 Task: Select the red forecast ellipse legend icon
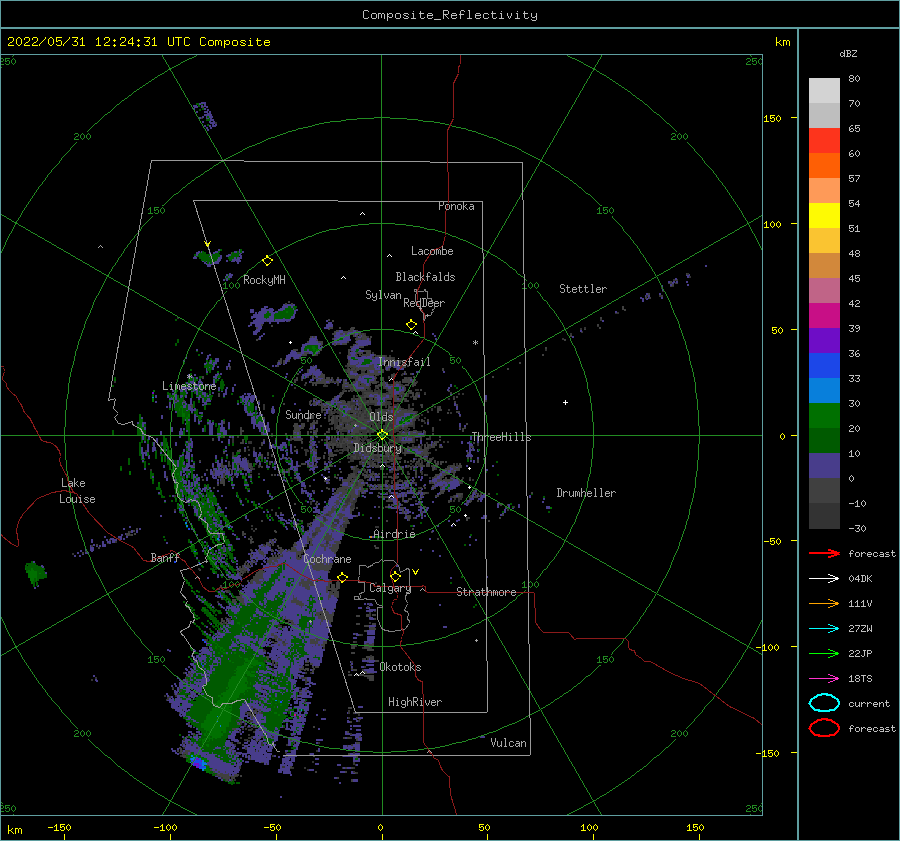coord(824,728)
